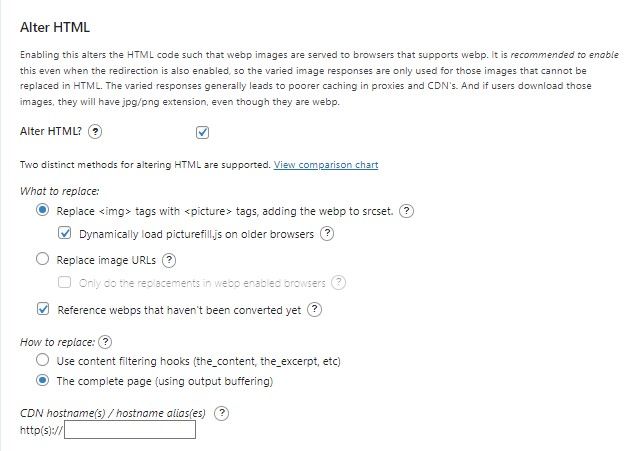
Task: Open the View comparison chart link
Action: 326,165
